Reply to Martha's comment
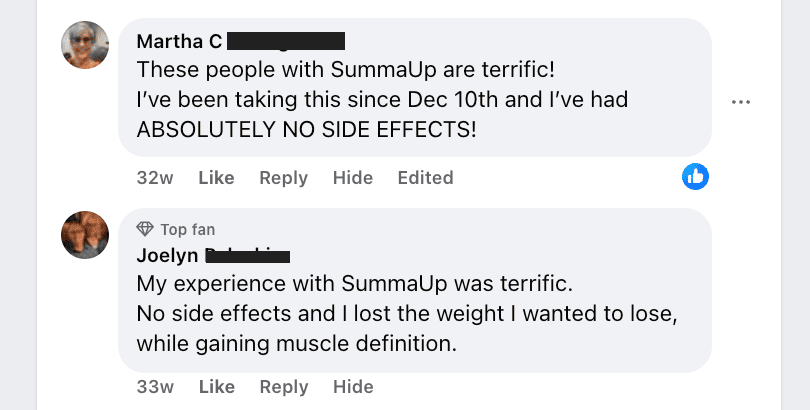The image size is (810, 410). pyautogui.click(x=283, y=178)
